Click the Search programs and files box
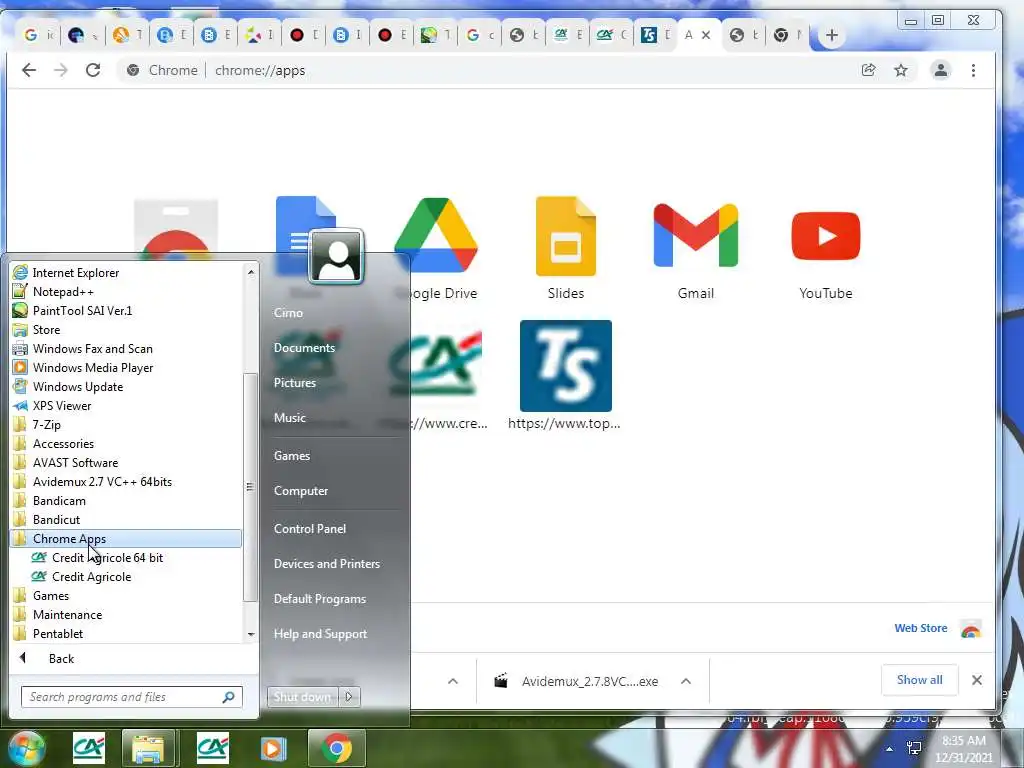 (x=131, y=697)
